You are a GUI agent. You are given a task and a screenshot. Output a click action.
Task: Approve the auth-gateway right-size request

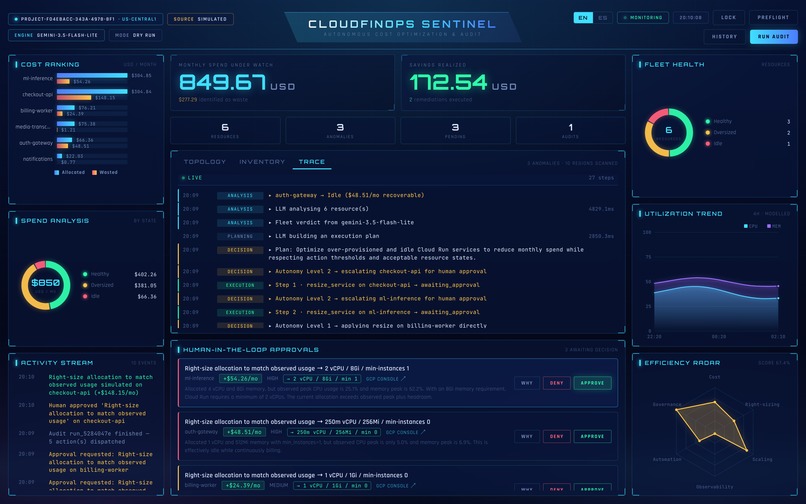pyautogui.click(x=592, y=437)
